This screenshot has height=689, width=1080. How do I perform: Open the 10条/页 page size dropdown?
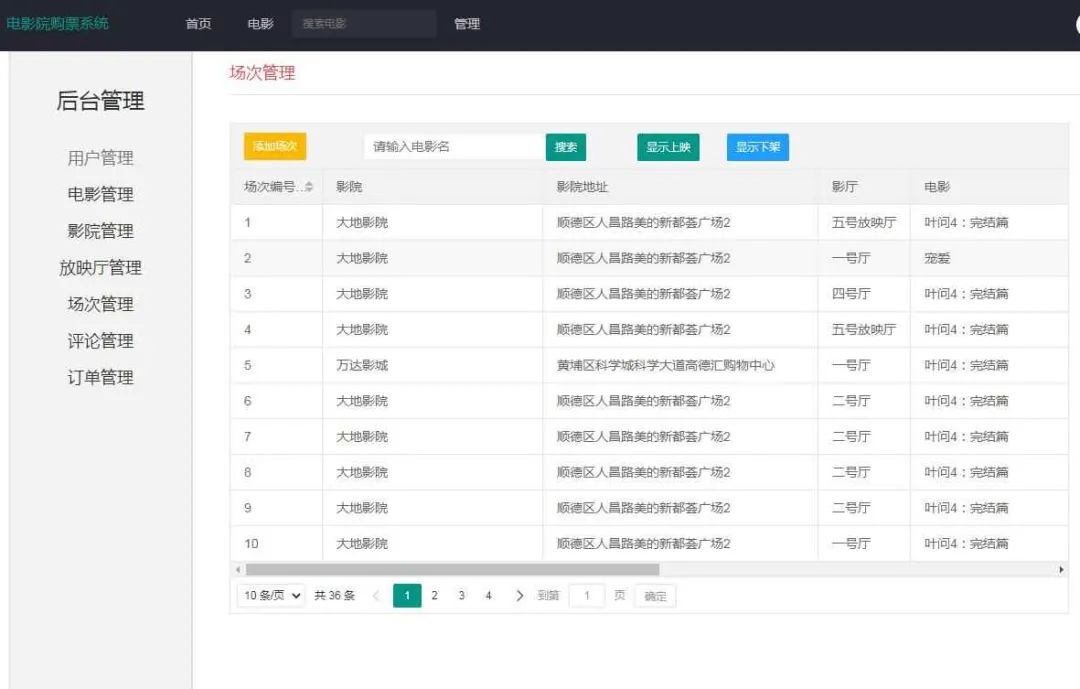coord(270,595)
